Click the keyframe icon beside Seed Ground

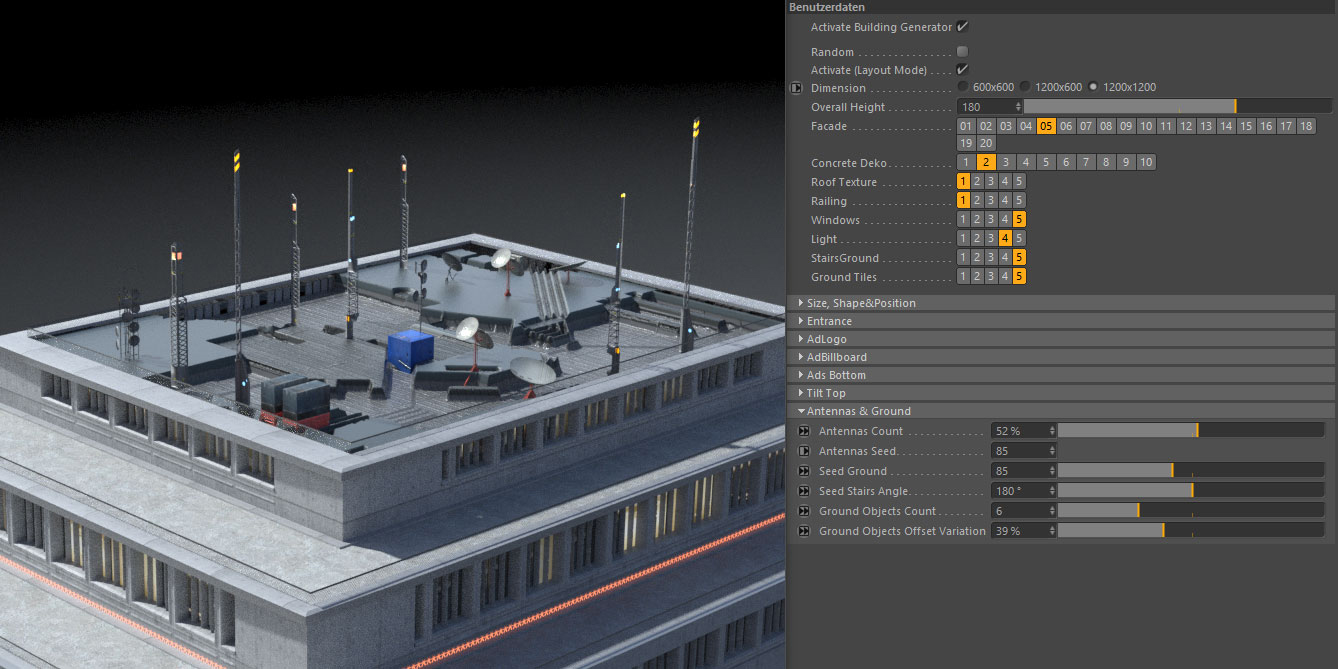click(x=802, y=470)
